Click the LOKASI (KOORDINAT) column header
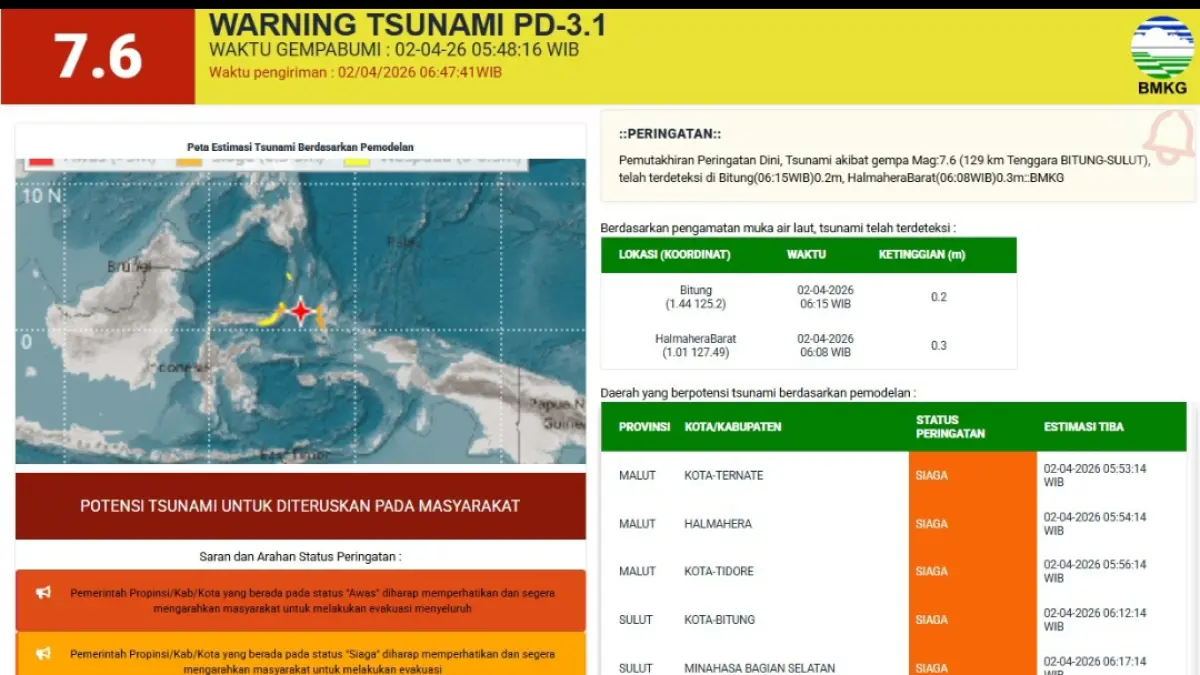 click(x=675, y=255)
